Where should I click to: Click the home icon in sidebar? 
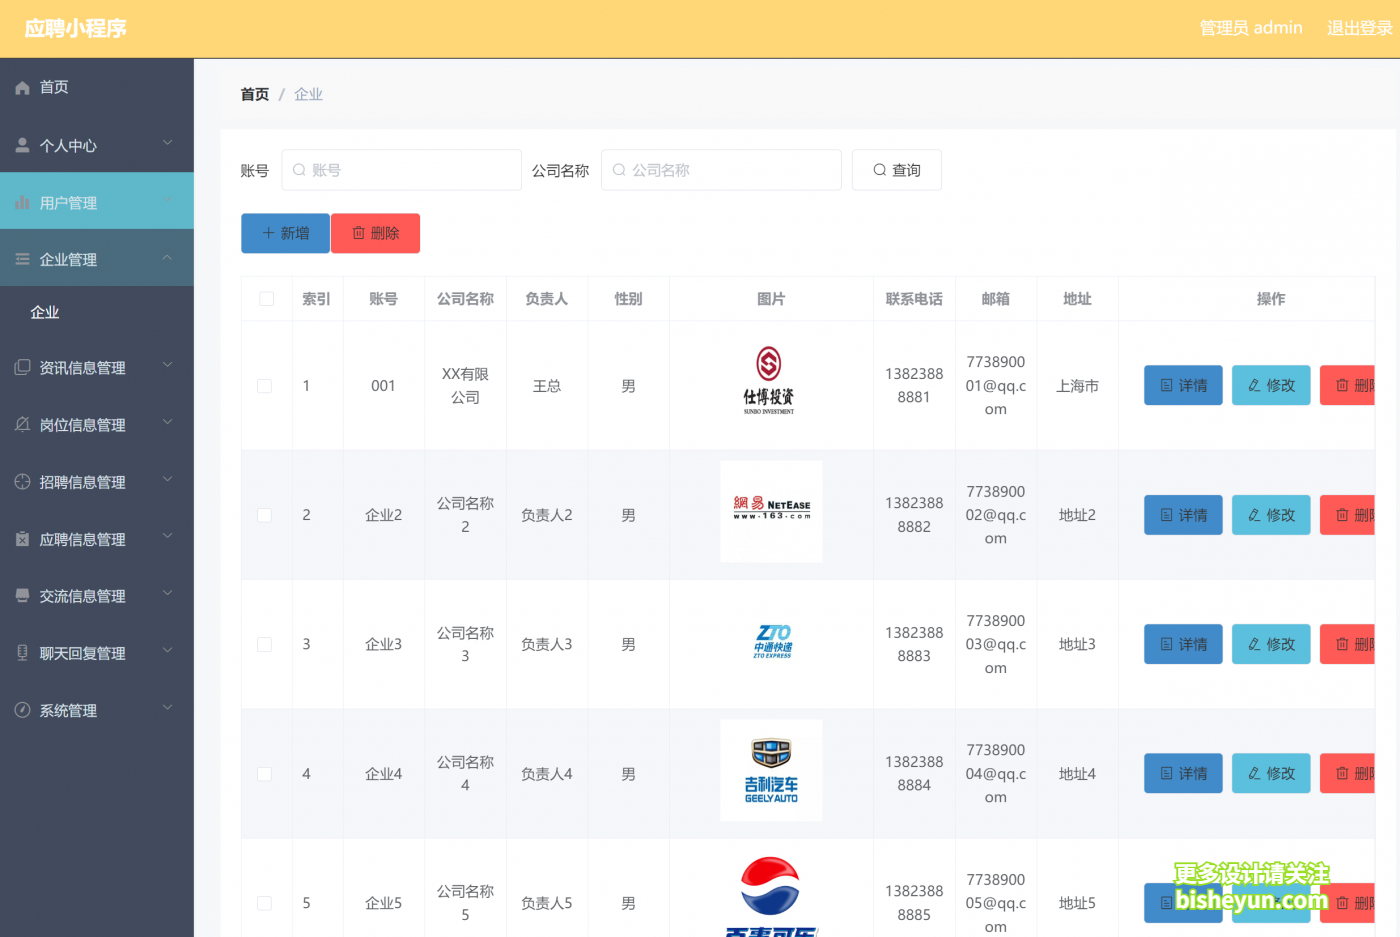pos(22,88)
